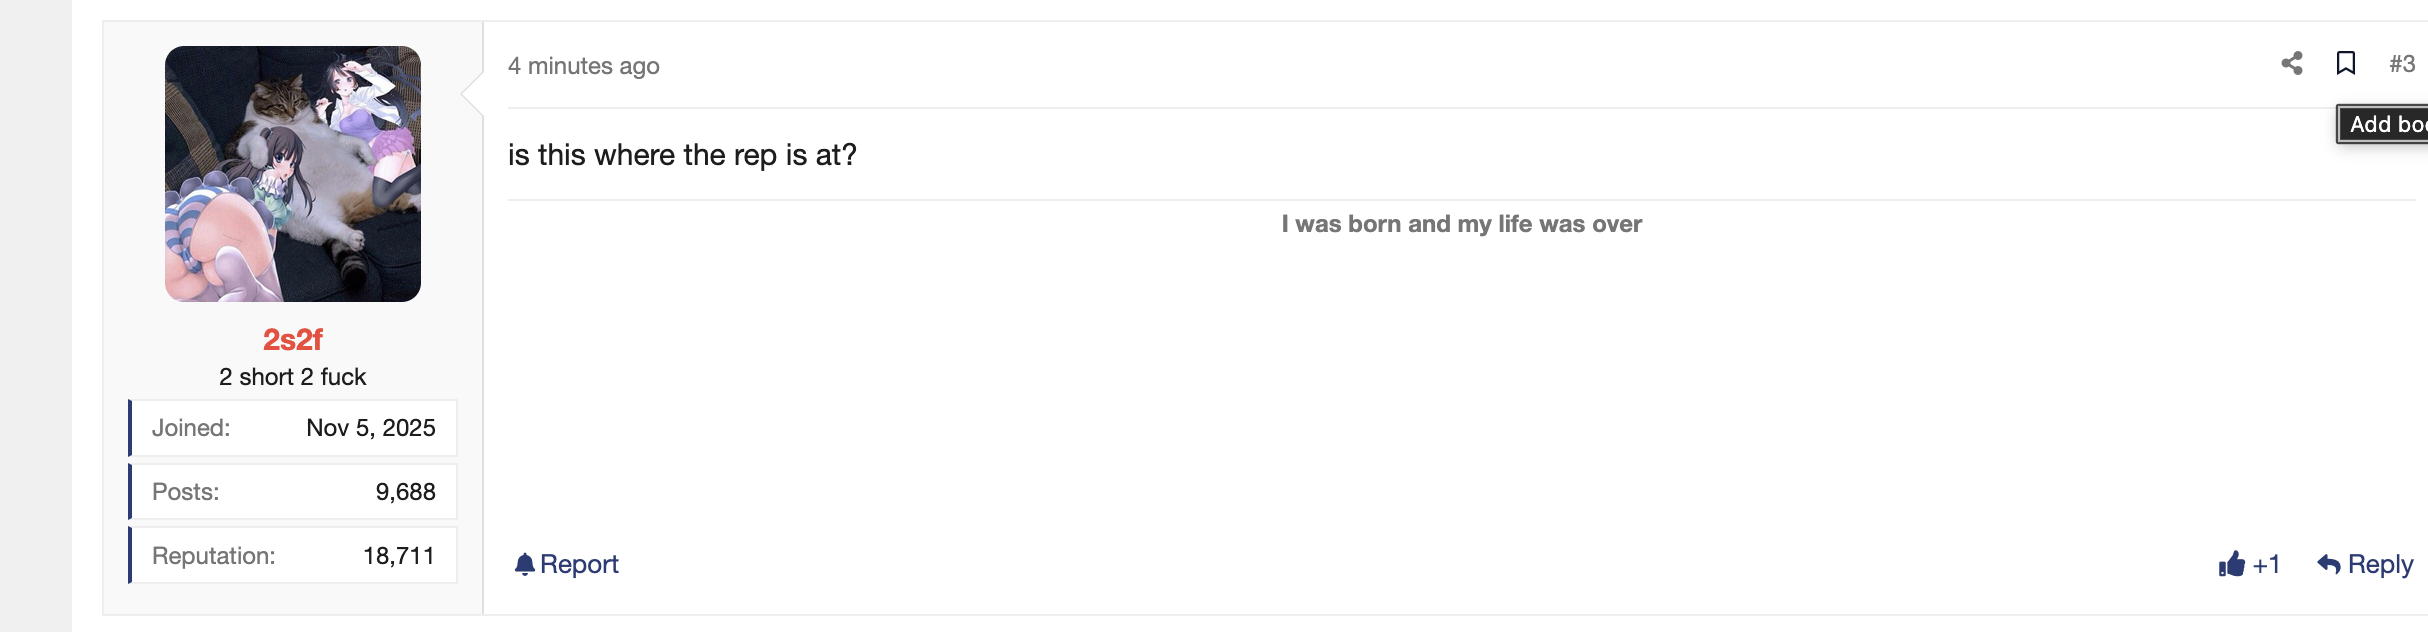
Task: Click the Joined date Nov 5, 2025
Action: [x=371, y=428]
